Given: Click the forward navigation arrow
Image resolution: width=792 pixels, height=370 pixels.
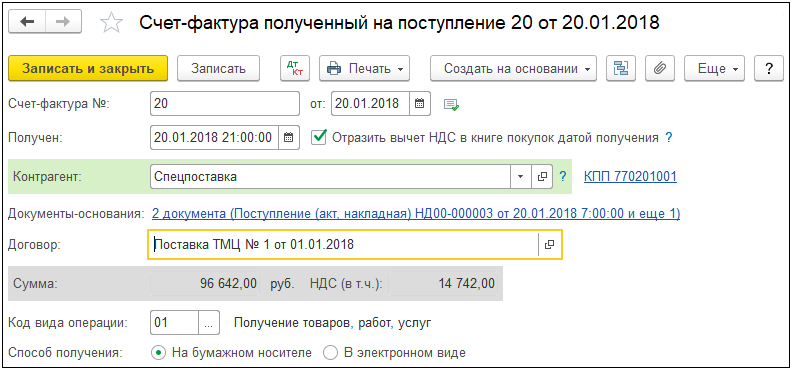Looking at the screenshot, I should pyautogui.click(x=64, y=23).
